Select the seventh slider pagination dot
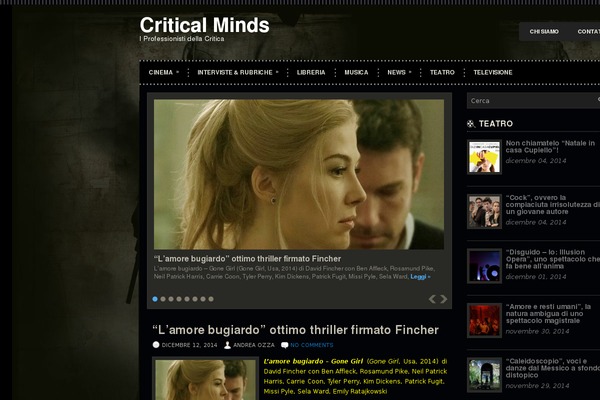Viewport: 600px width, 400px height. [203, 299]
